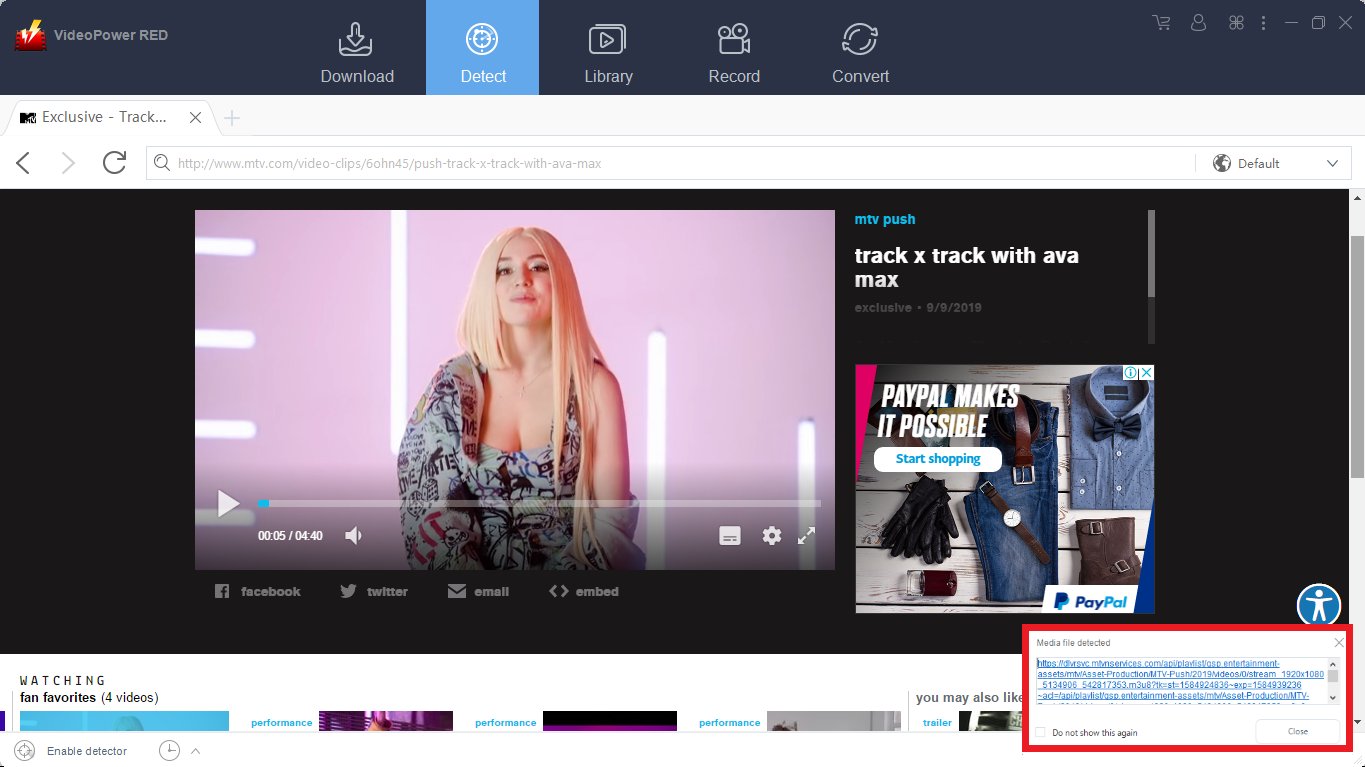
Task: Reload the current page
Action: pyautogui.click(x=114, y=162)
